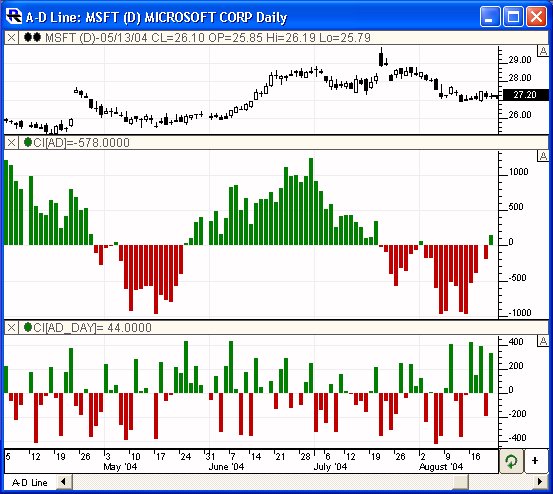This screenshot has width=553, height=494.
Task: Minimize the chart window
Action: [490, 16]
